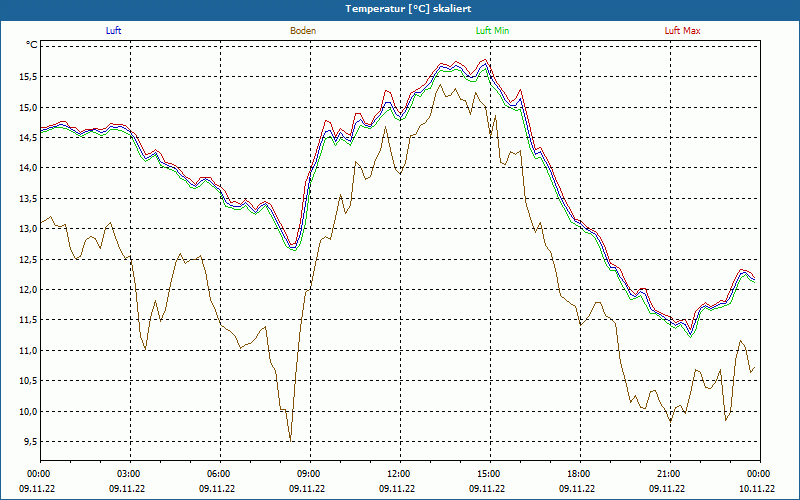Click the 12,5 y-axis value

[28, 259]
